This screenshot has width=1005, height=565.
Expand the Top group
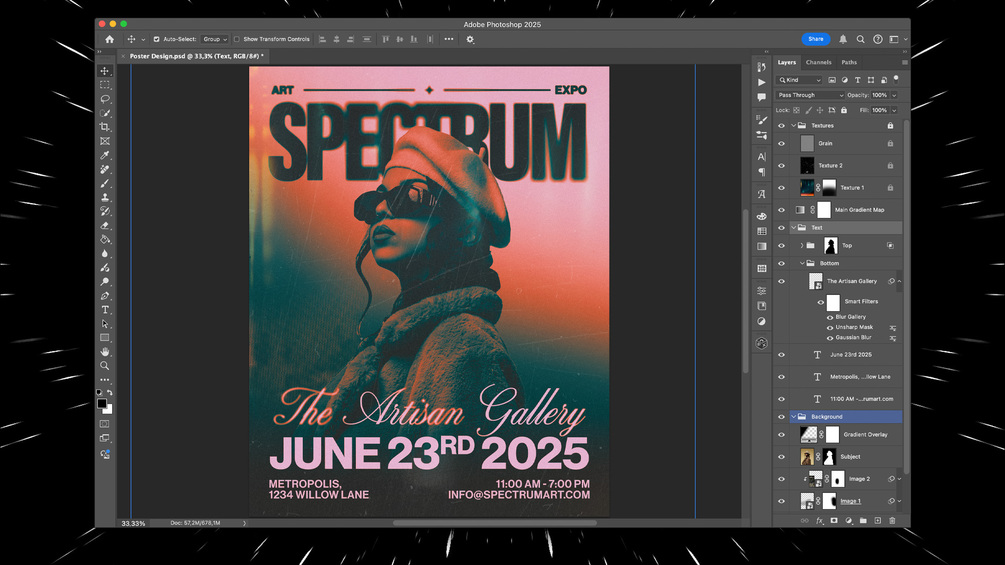(802, 245)
